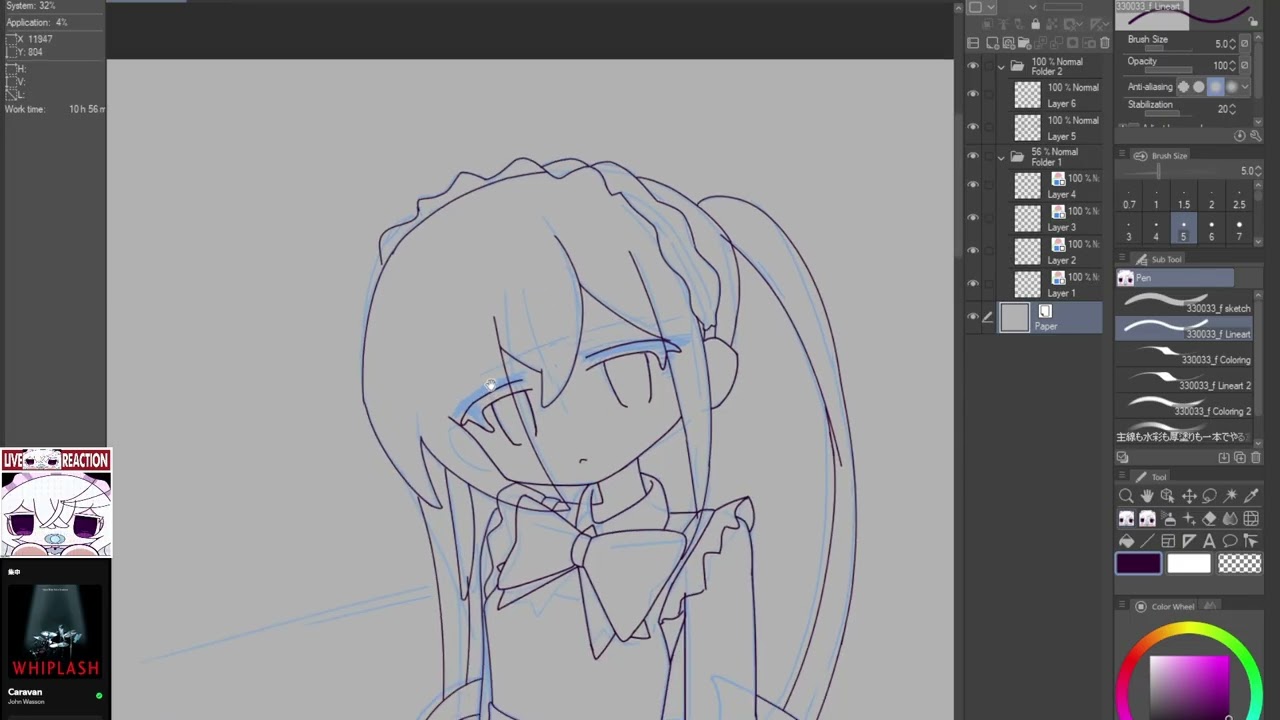Select the Balloon tool
This screenshot has width=1280, height=720.
point(1230,541)
